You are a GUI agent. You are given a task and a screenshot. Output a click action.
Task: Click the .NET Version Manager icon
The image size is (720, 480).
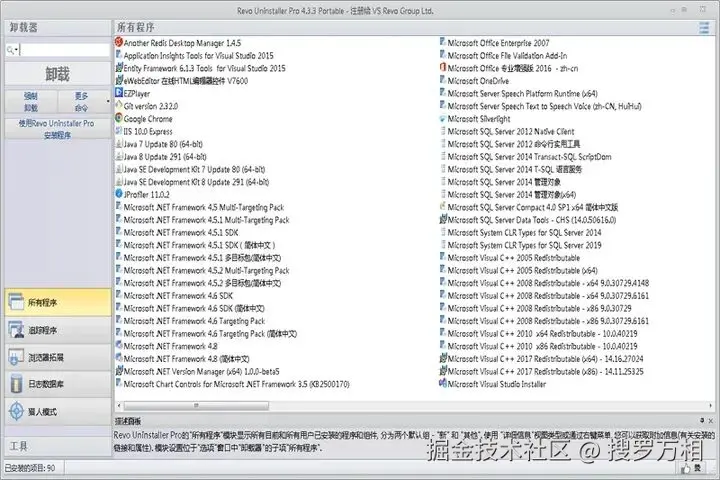coord(119,371)
